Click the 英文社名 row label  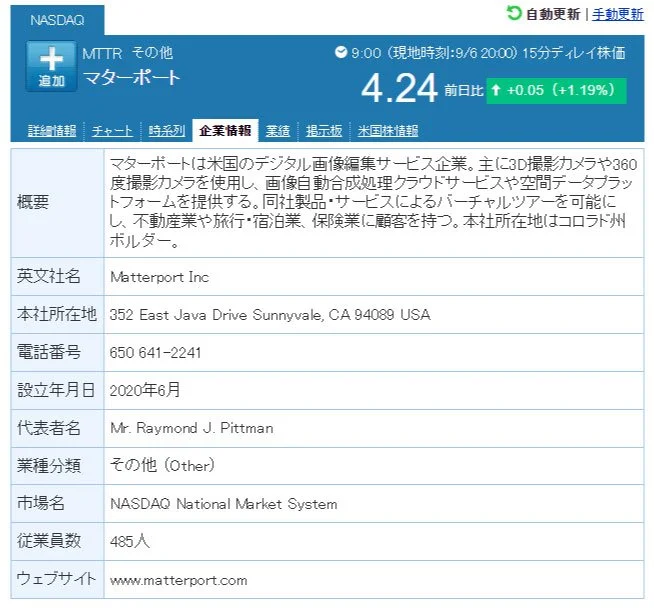(48, 276)
